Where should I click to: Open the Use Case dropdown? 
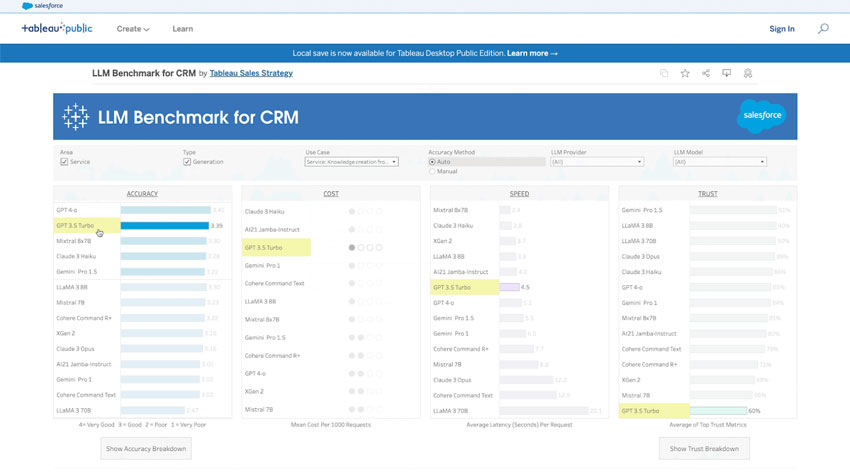pyautogui.click(x=351, y=162)
